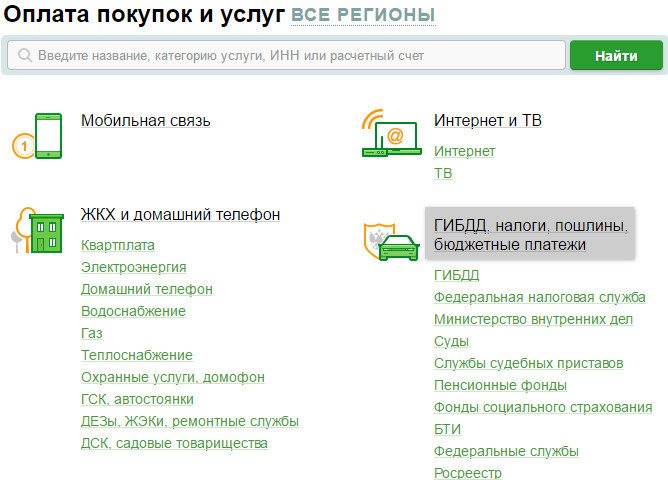Open the Теплоснабжение link
This screenshot has width=668, height=480.
click(137, 355)
